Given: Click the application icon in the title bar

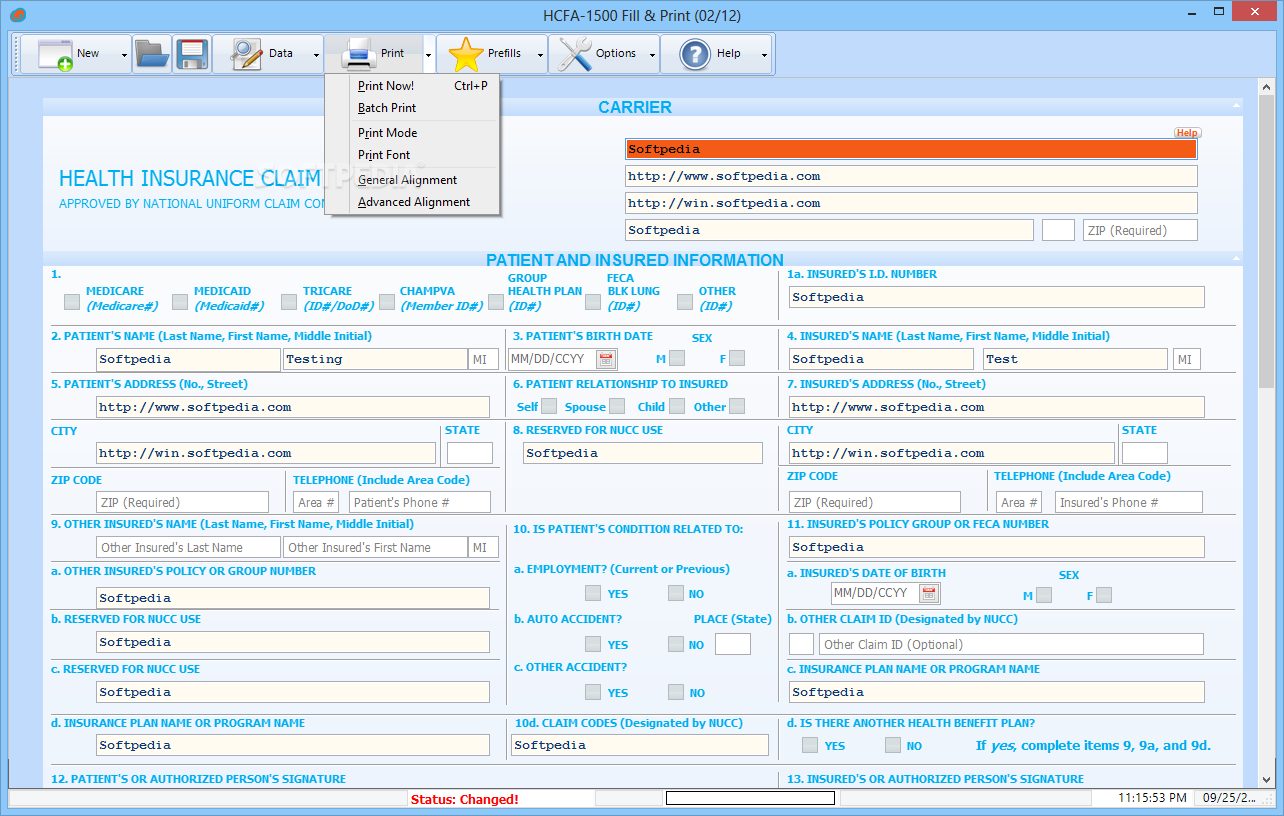Looking at the screenshot, I should 17,15.
